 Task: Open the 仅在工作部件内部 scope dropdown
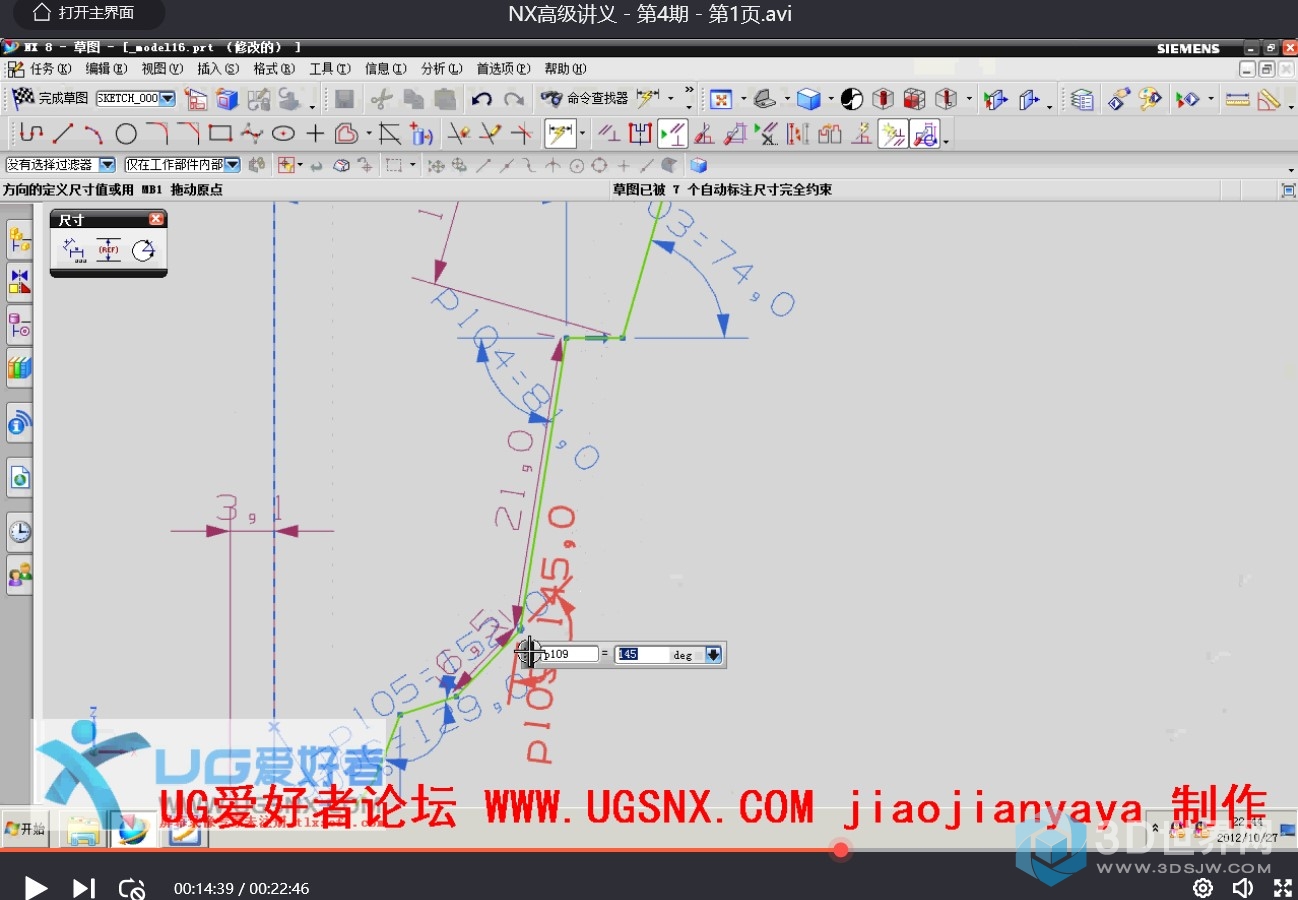pyautogui.click(x=232, y=165)
